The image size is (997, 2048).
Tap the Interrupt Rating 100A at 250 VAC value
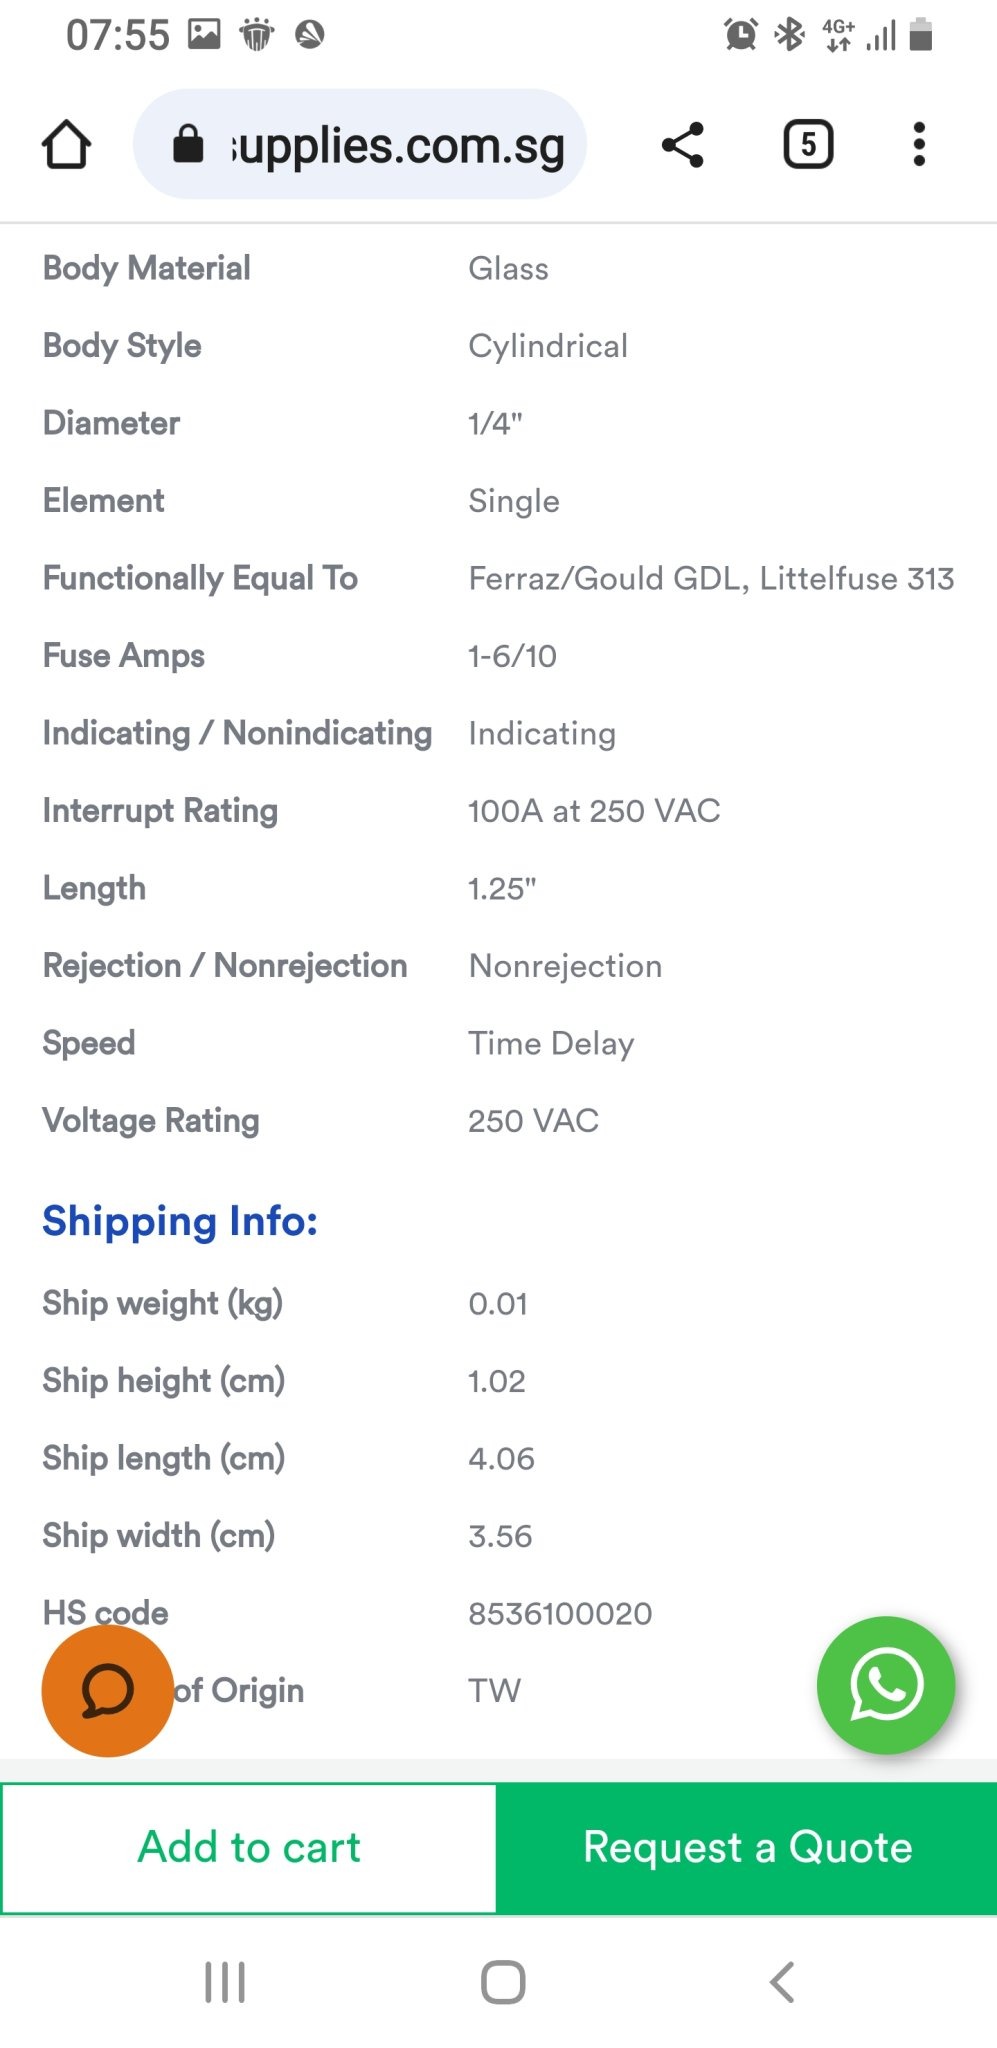point(594,811)
